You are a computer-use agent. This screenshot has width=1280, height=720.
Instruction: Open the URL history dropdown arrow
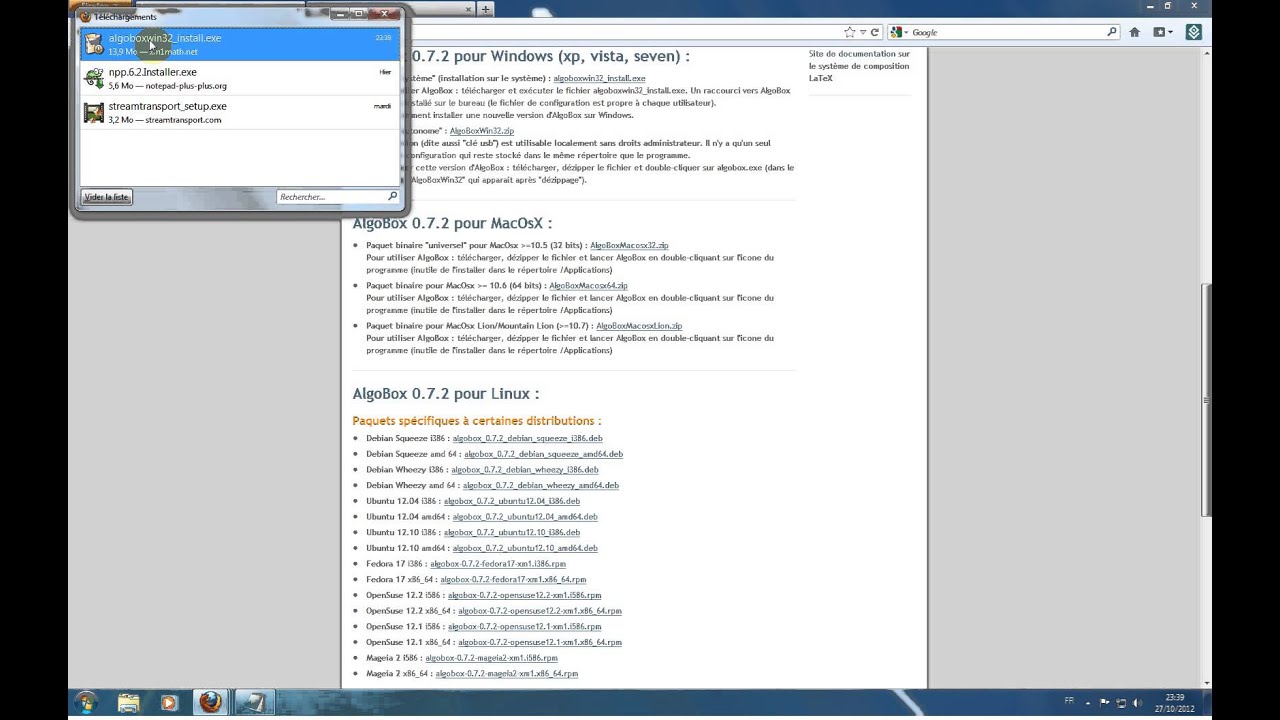(x=862, y=32)
